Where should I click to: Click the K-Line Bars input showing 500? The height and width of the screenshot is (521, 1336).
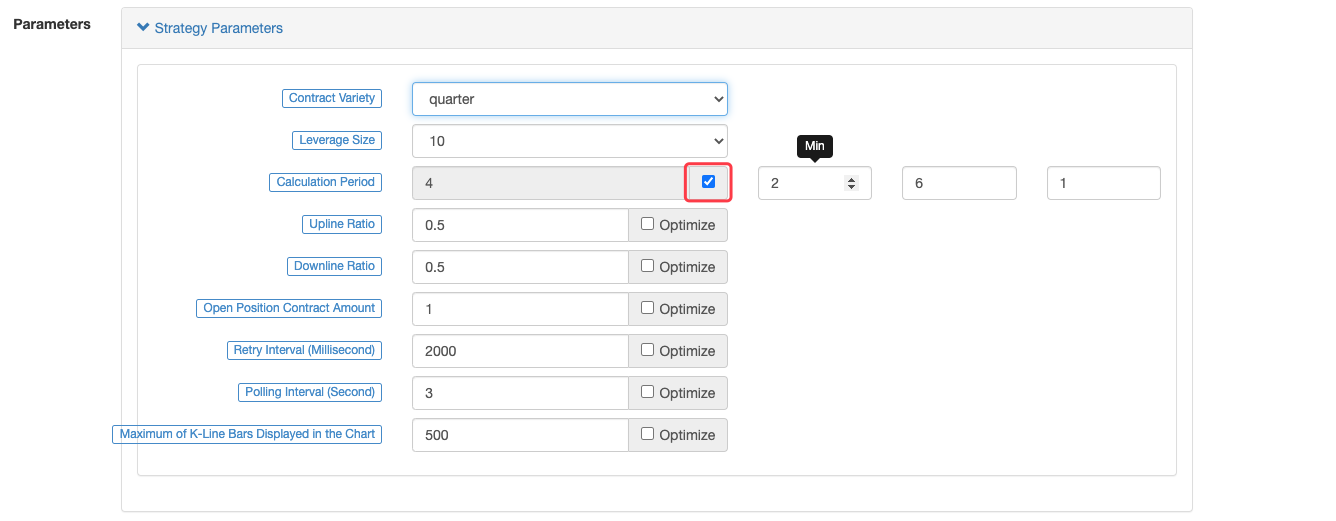click(x=519, y=435)
